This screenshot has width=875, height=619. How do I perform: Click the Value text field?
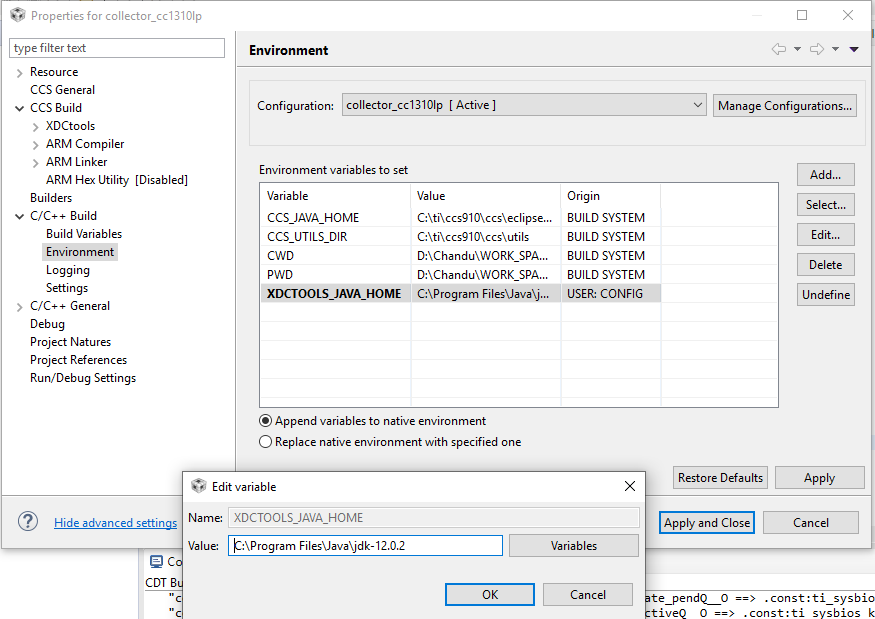(365, 545)
